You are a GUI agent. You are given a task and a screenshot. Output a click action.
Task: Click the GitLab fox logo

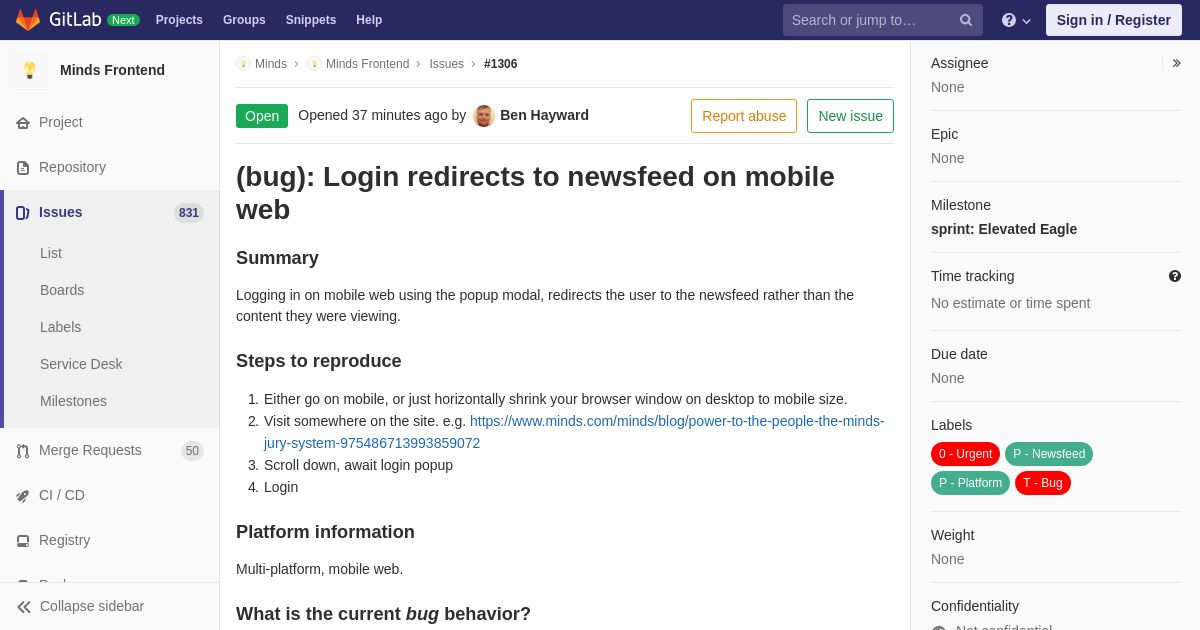coord(28,20)
